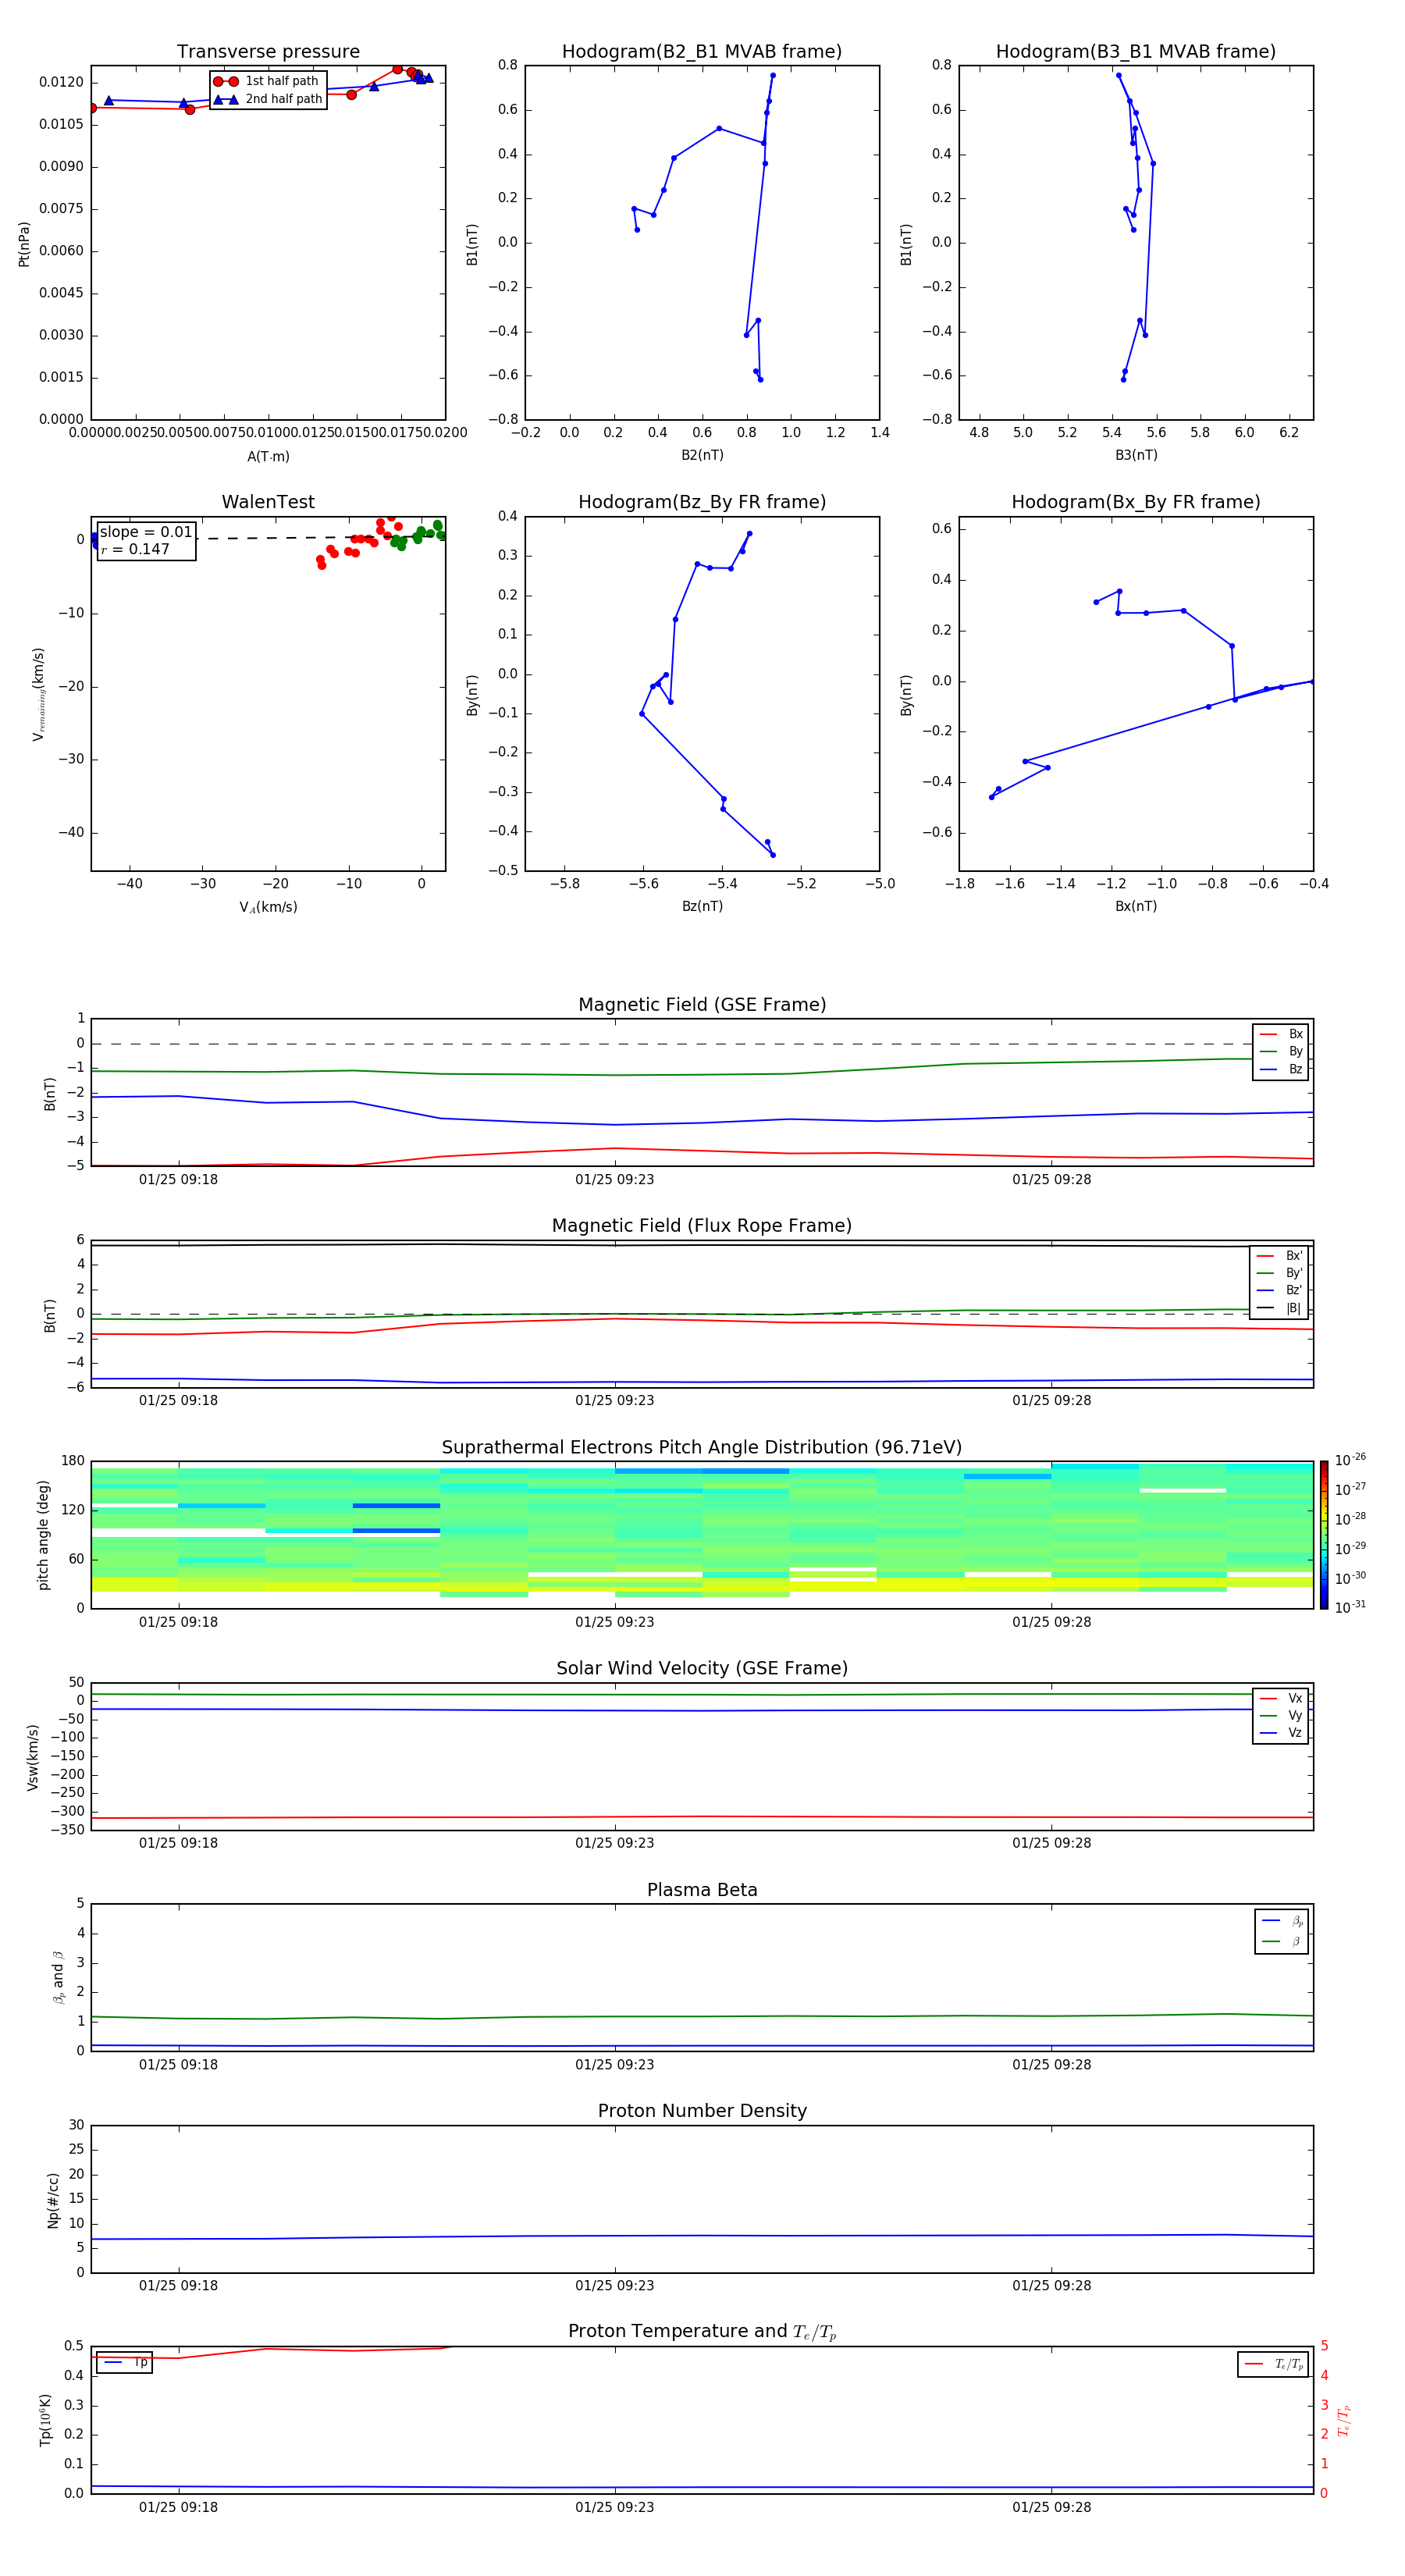Screen dimensions: 1405x2576
Task: Click the "Bx(nT)" x-axis label
Action: 1136,906
